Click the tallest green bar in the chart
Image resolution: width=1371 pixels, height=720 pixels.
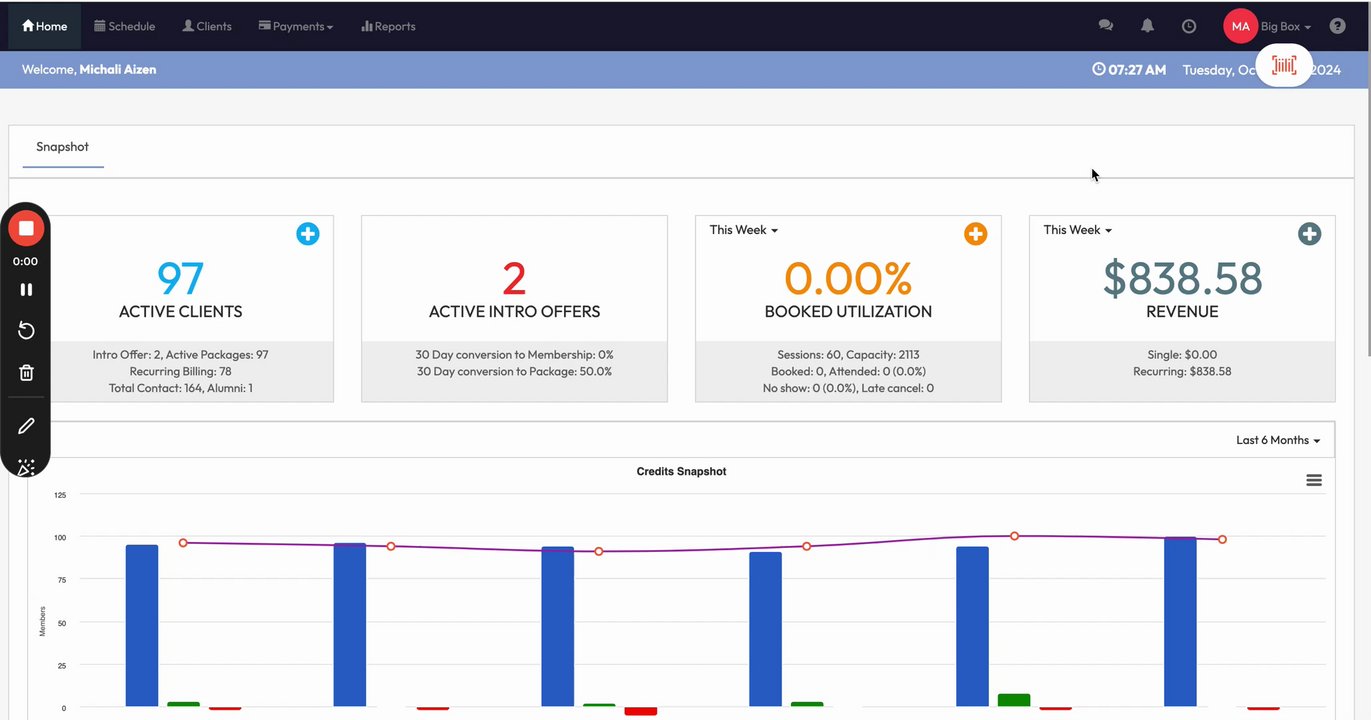coord(1014,700)
